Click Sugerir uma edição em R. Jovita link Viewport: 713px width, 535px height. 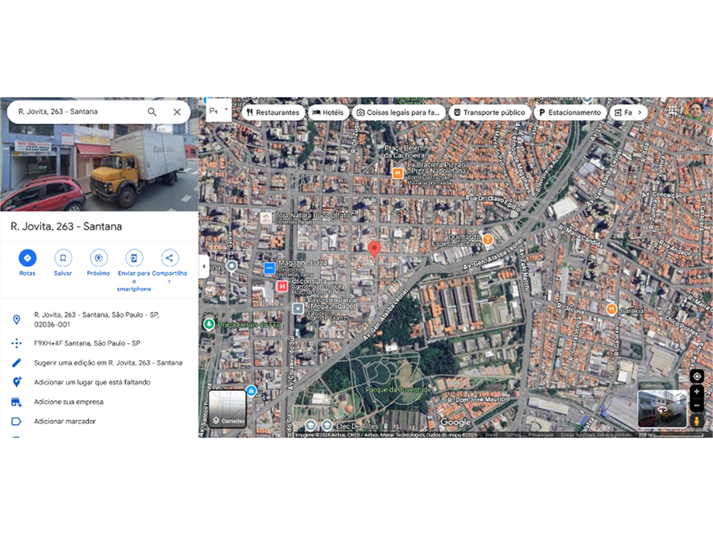coord(108,363)
